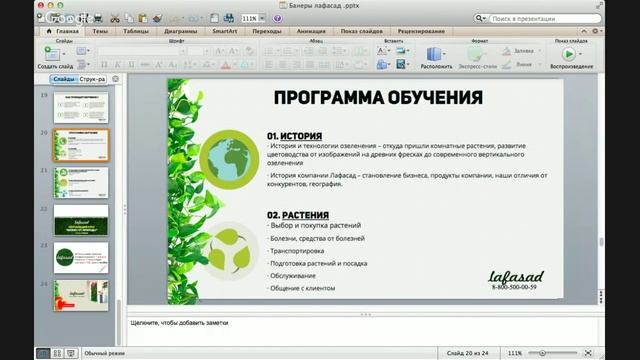Click the Cut scissors icon

(x=115, y=18)
